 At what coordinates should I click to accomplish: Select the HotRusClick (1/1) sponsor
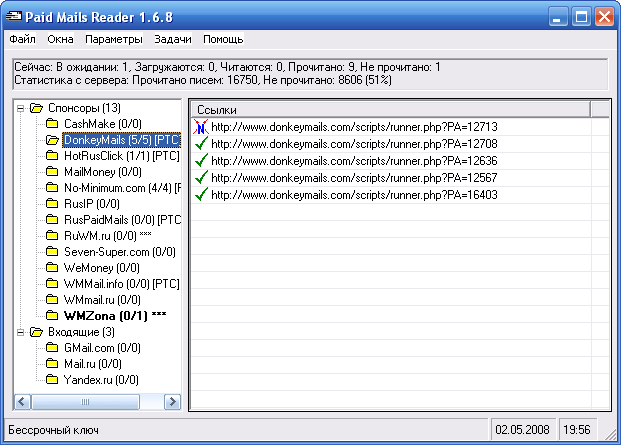point(122,156)
